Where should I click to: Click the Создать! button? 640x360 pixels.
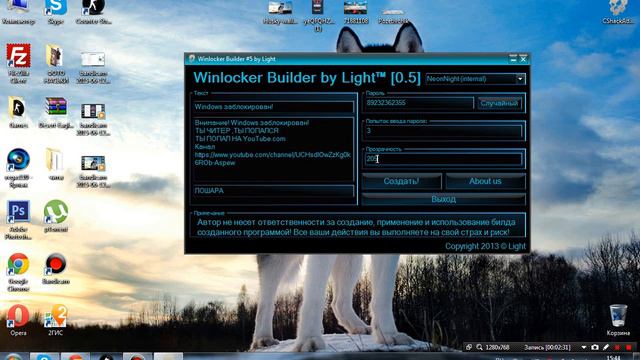click(x=401, y=181)
